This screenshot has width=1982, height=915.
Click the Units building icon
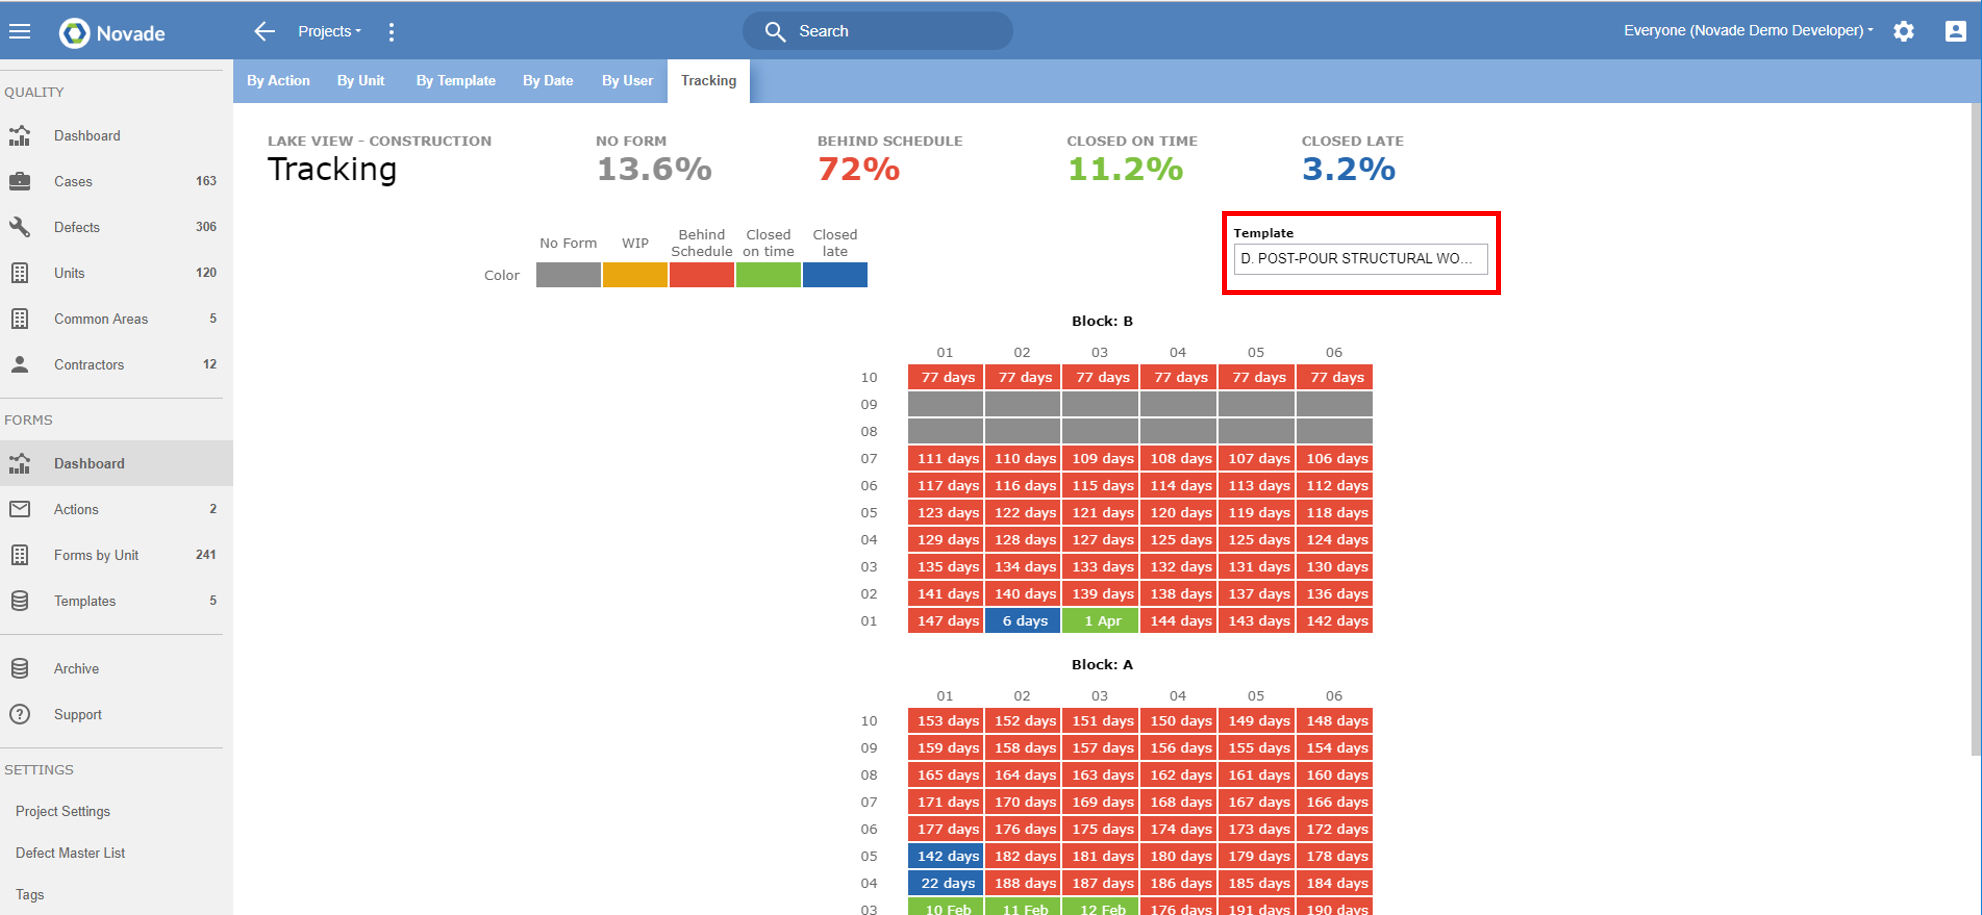point(20,272)
